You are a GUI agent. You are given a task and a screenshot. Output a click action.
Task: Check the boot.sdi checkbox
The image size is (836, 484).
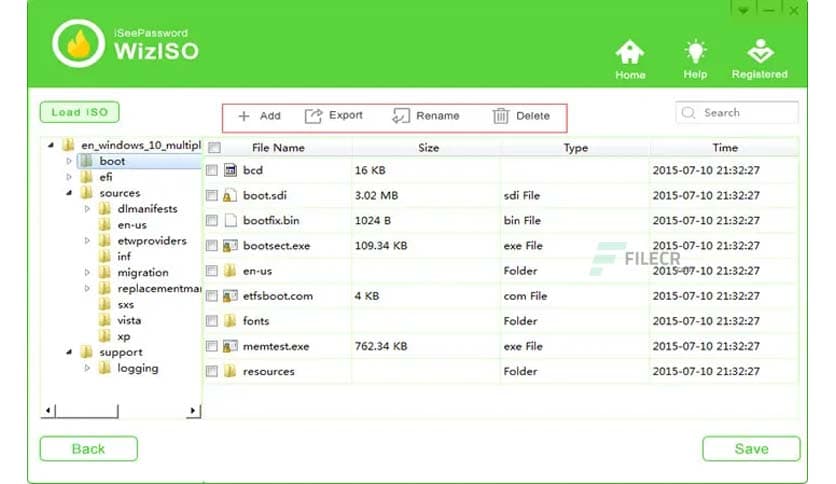212,195
